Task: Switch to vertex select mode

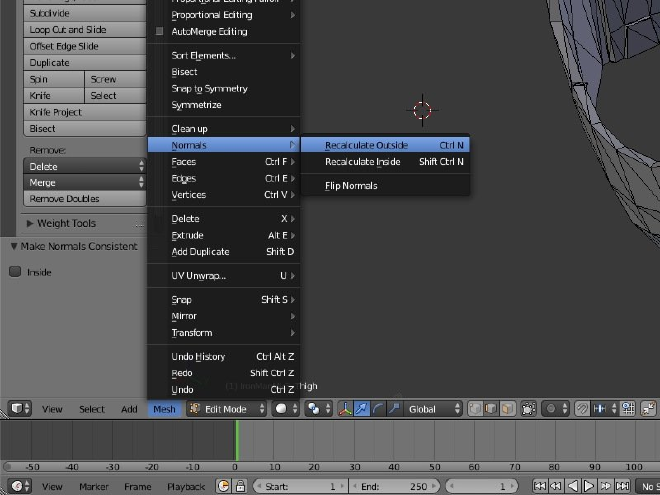Action: pyautogui.click(x=475, y=409)
